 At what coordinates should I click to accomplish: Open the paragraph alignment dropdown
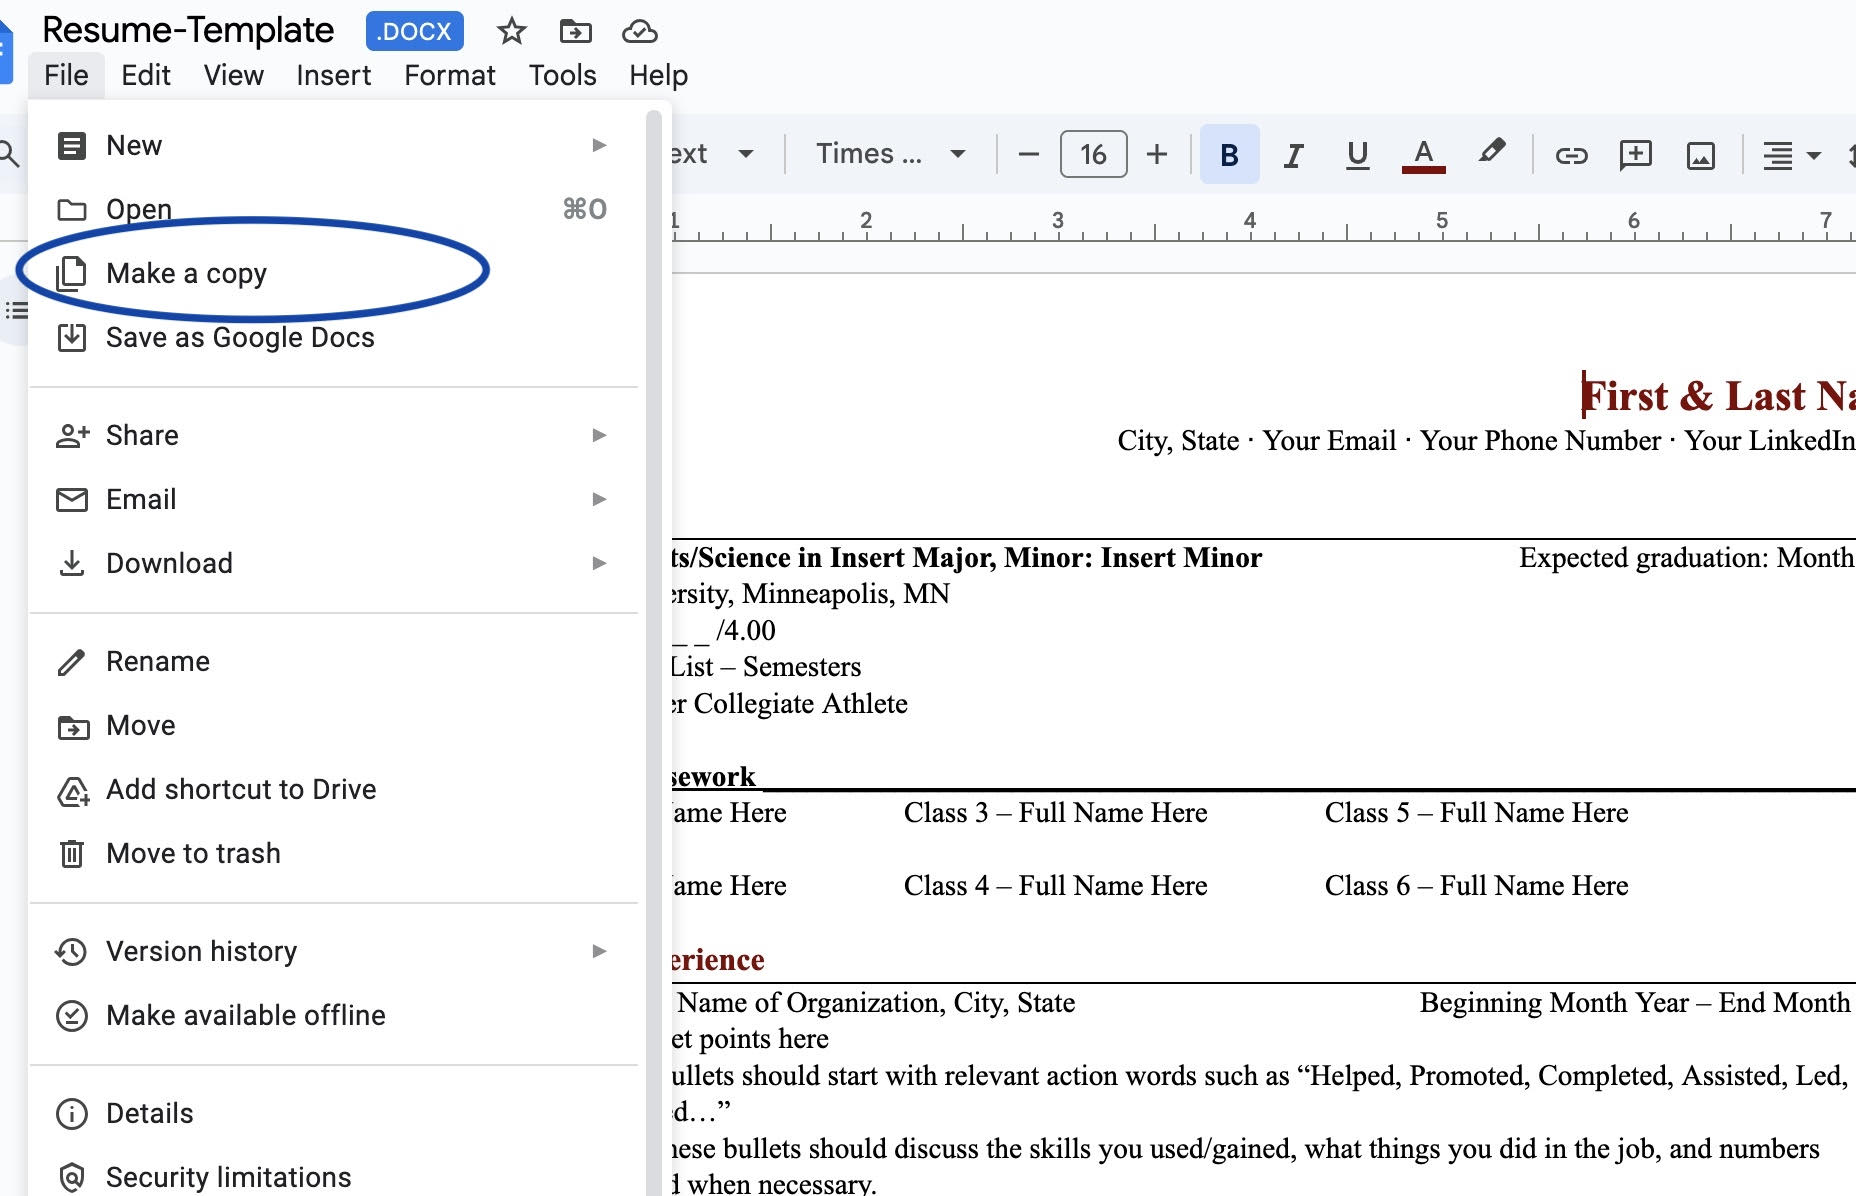[x=1789, y=154]
